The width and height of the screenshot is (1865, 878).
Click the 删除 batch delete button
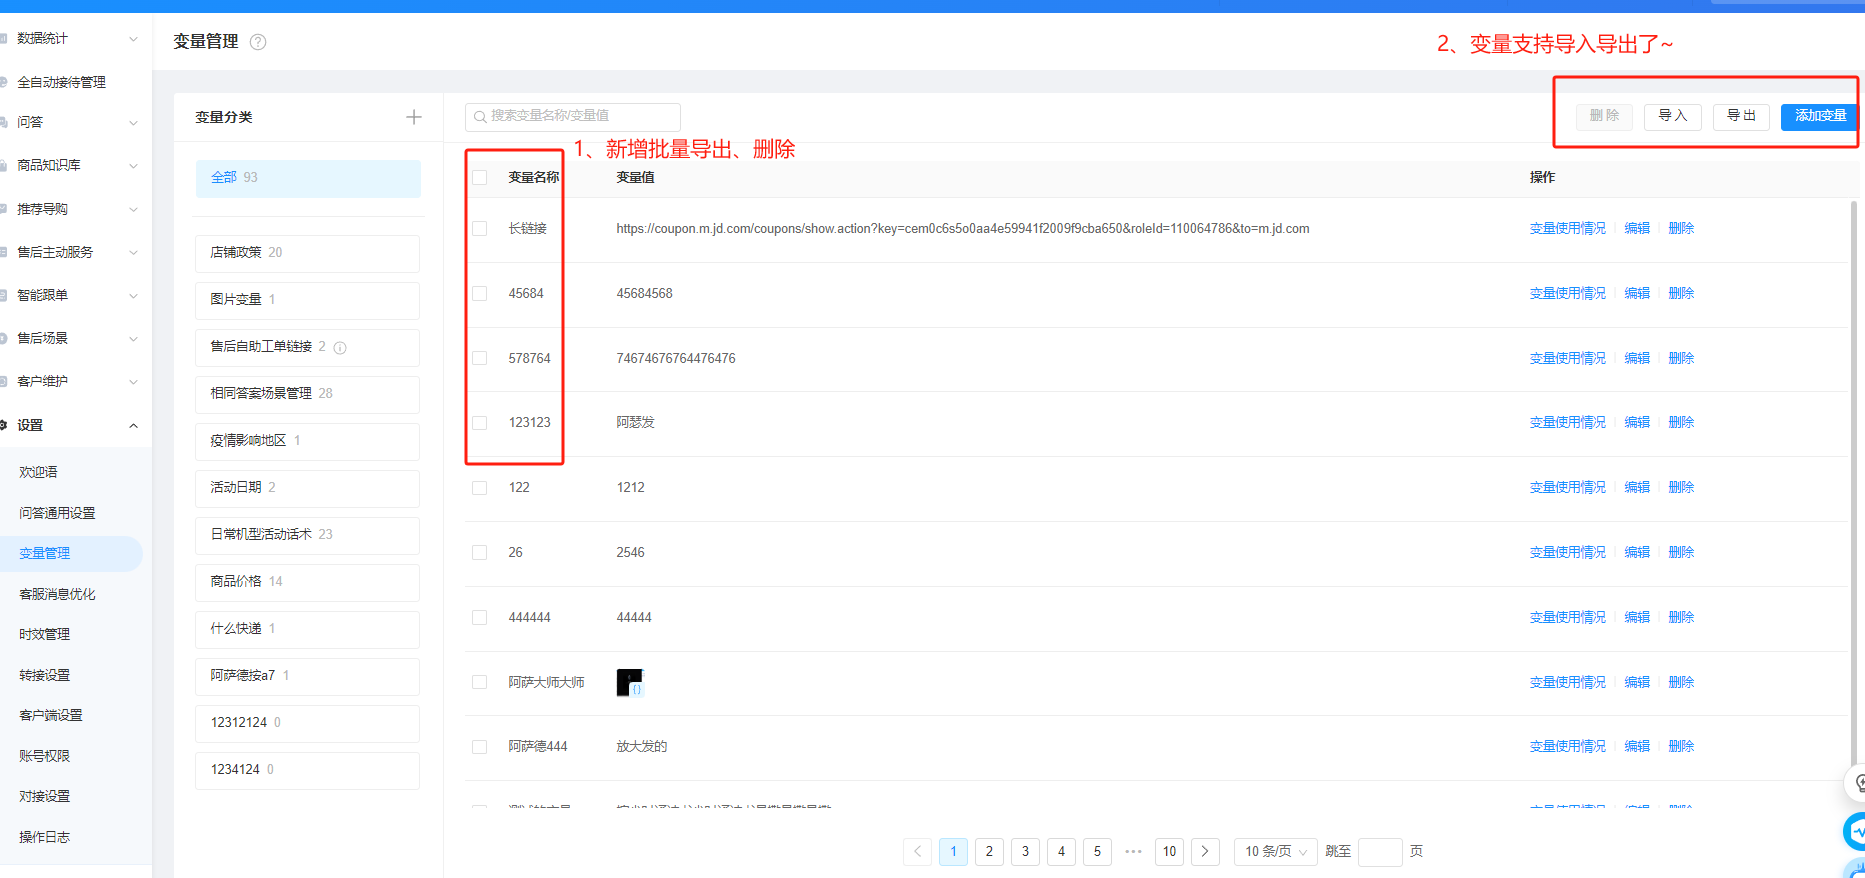[1604, 117]
